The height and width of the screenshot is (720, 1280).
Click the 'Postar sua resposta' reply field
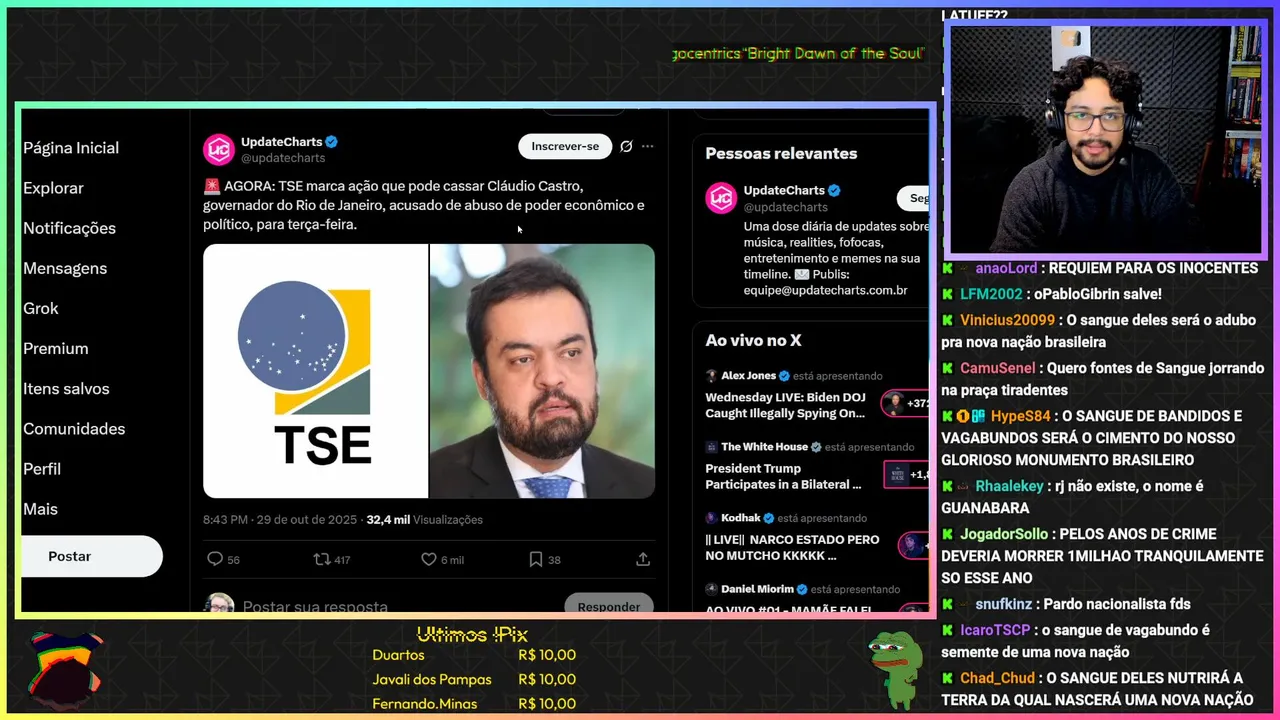[x=315, y=606]
